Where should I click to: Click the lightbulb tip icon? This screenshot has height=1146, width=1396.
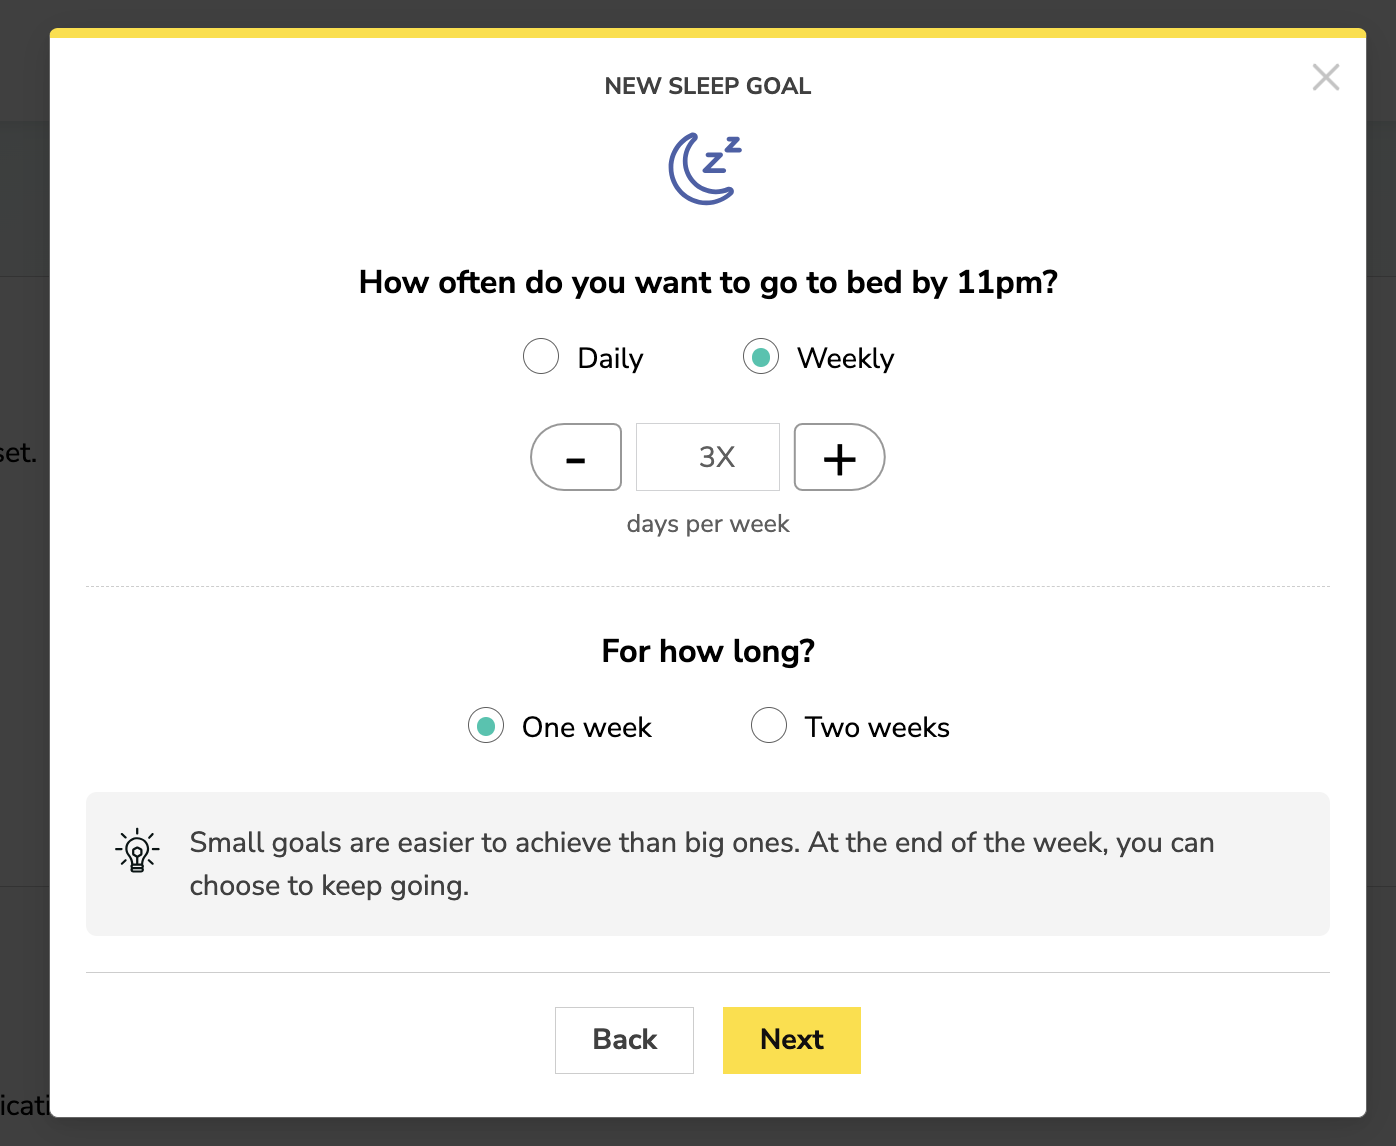[x=137, y=851]
